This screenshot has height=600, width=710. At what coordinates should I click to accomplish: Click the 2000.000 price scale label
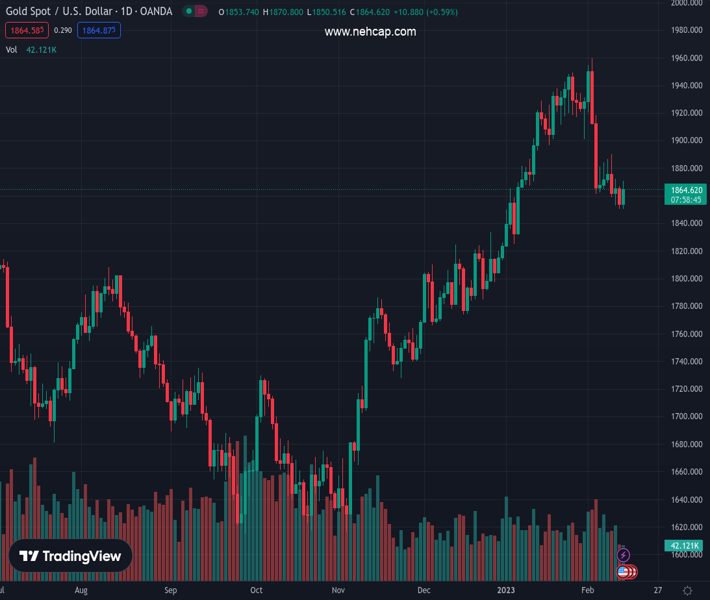pos(686,3)
